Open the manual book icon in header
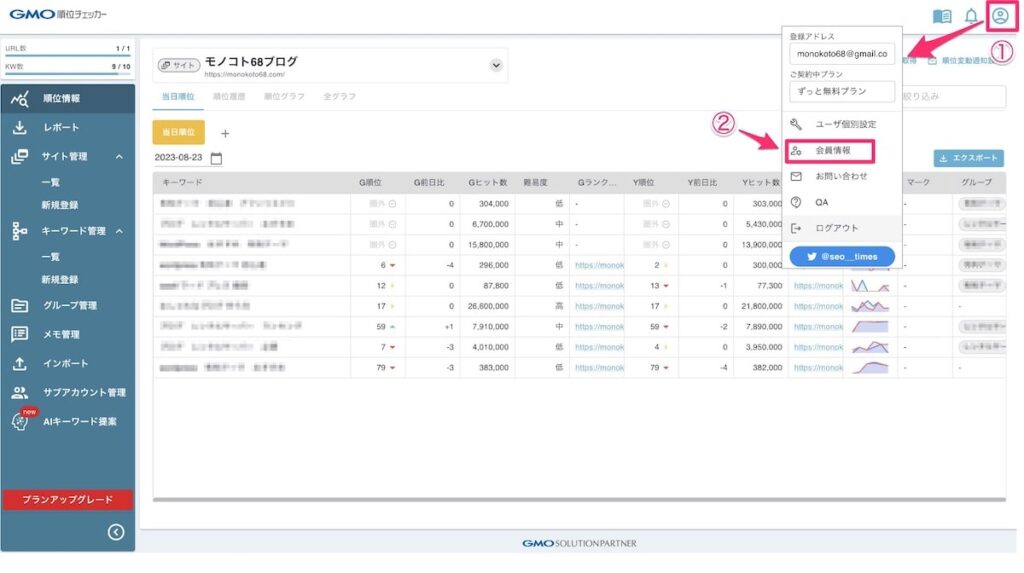1024x573 pixels. point(942,16)
